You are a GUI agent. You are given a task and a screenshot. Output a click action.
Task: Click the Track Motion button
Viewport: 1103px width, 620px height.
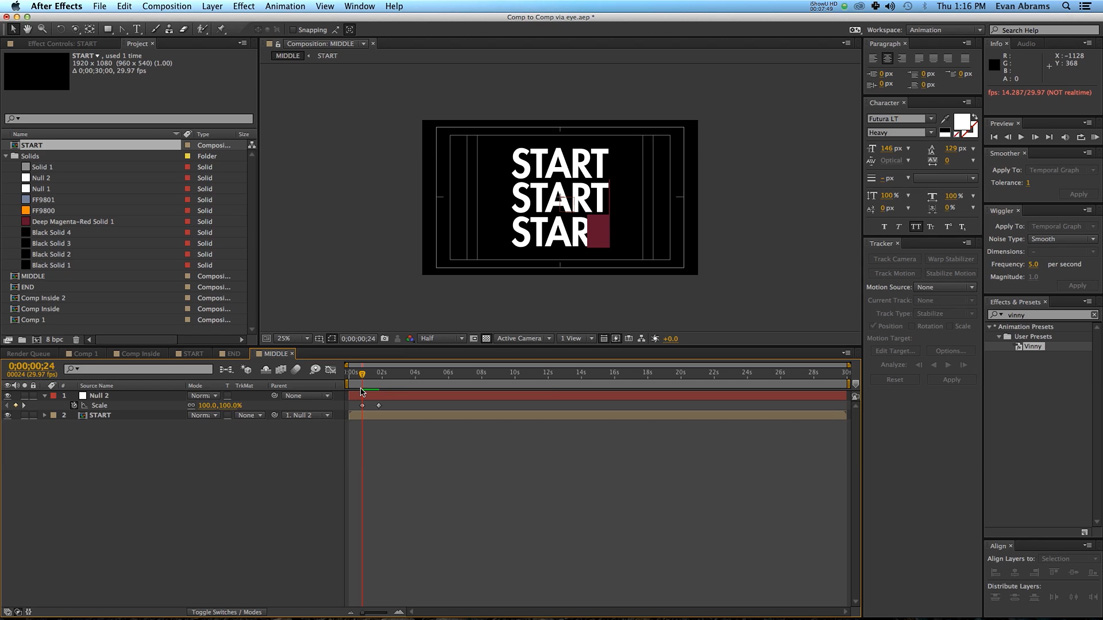point(895,273)
